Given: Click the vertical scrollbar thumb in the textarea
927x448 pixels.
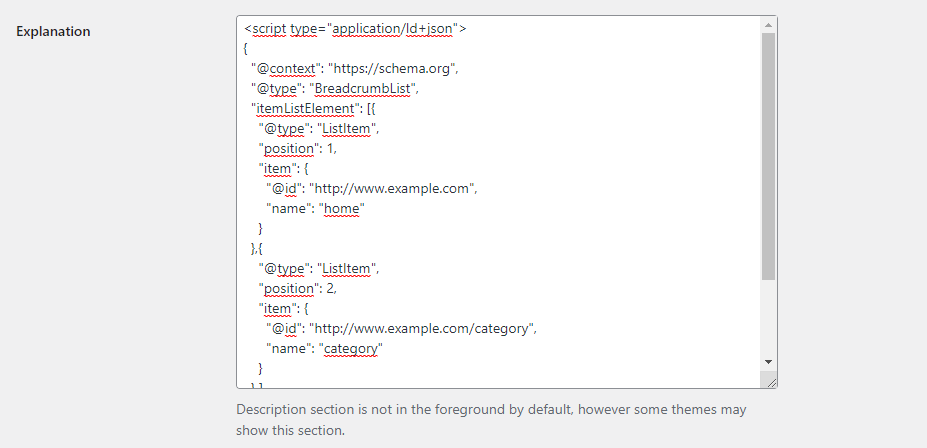Looking at the screenshot, I should tap(768, 157).
